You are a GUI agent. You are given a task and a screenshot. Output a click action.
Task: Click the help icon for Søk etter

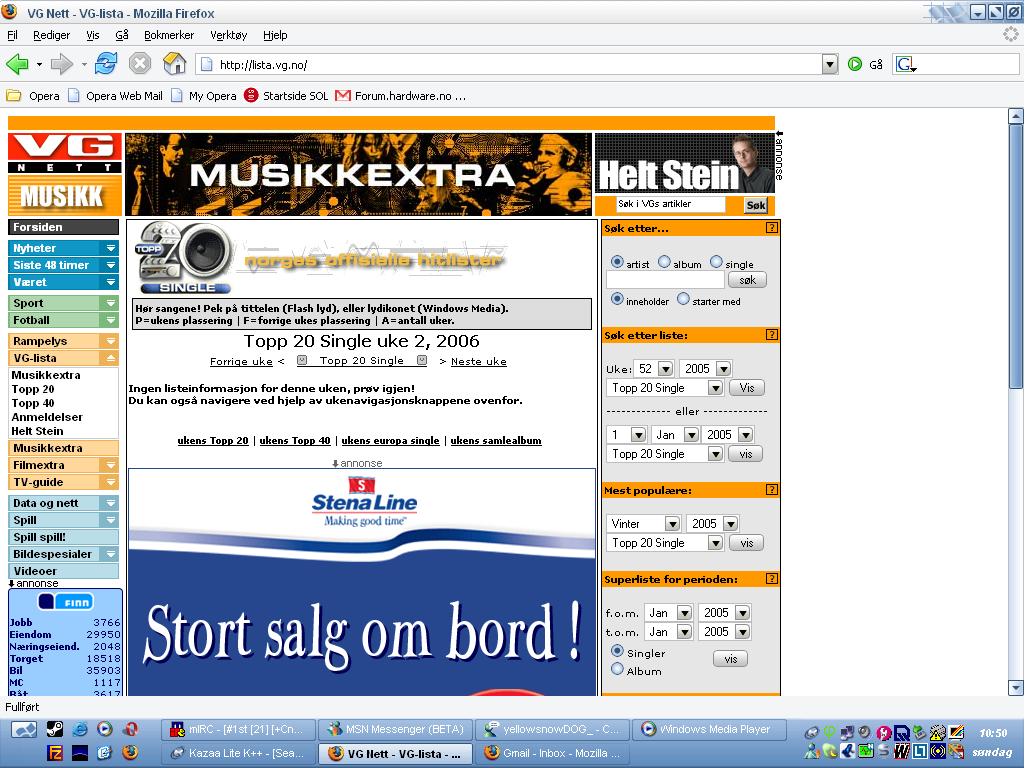click(771, 228)
